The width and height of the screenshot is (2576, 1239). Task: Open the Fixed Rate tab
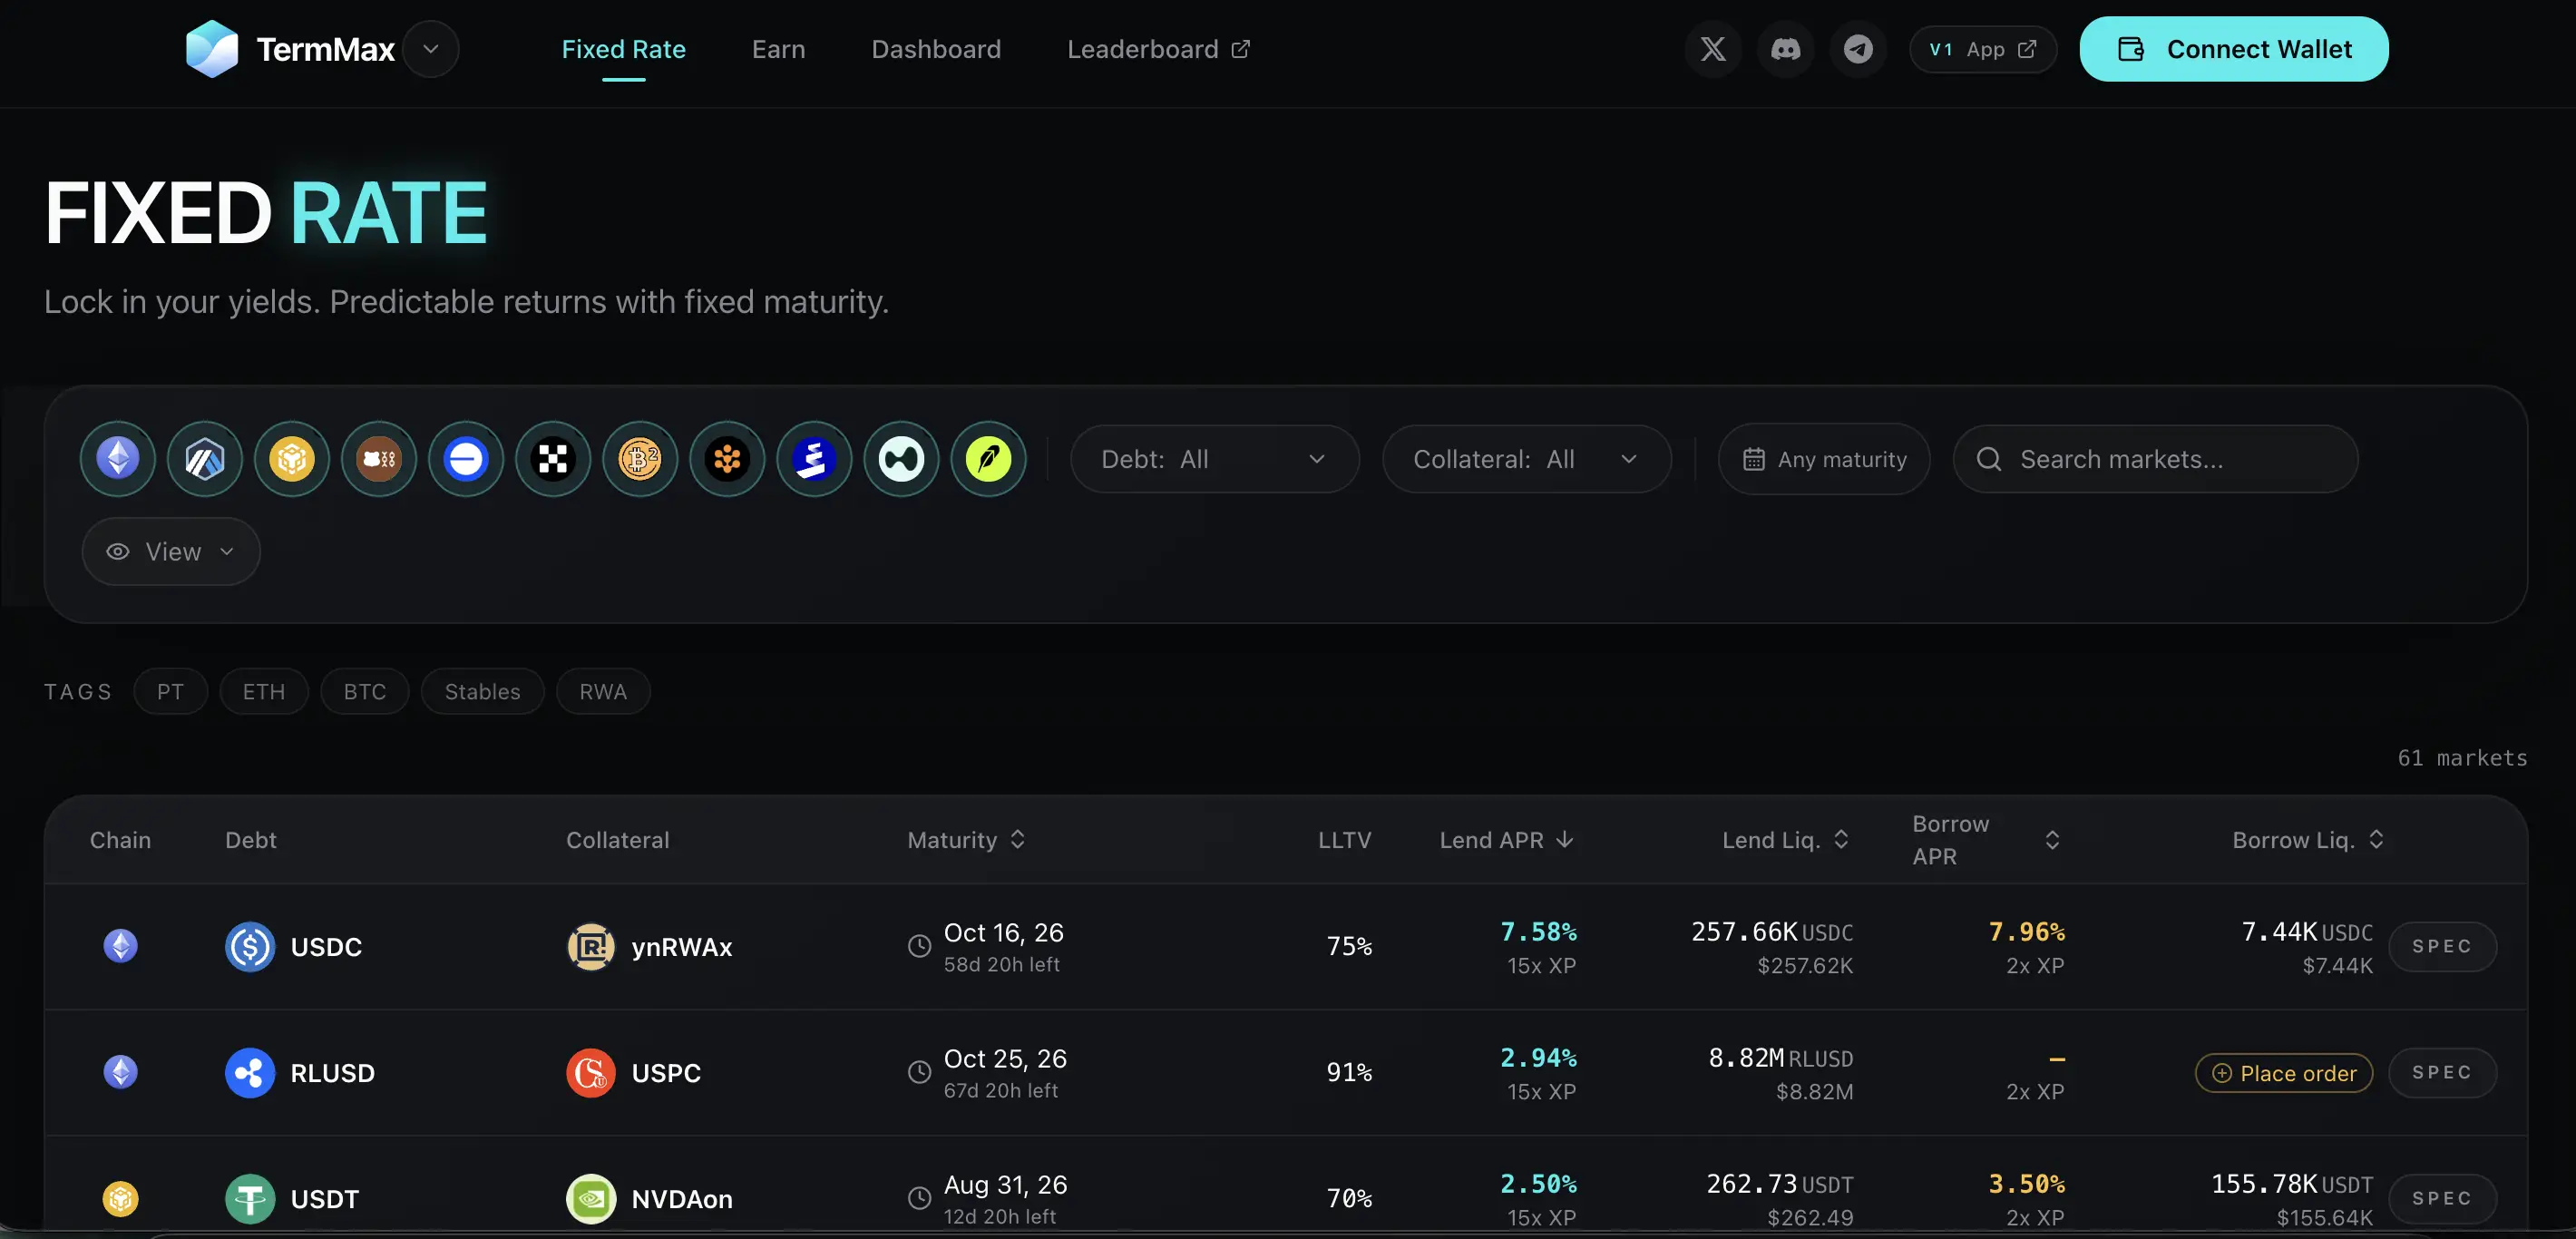click(x=623, y=49)
